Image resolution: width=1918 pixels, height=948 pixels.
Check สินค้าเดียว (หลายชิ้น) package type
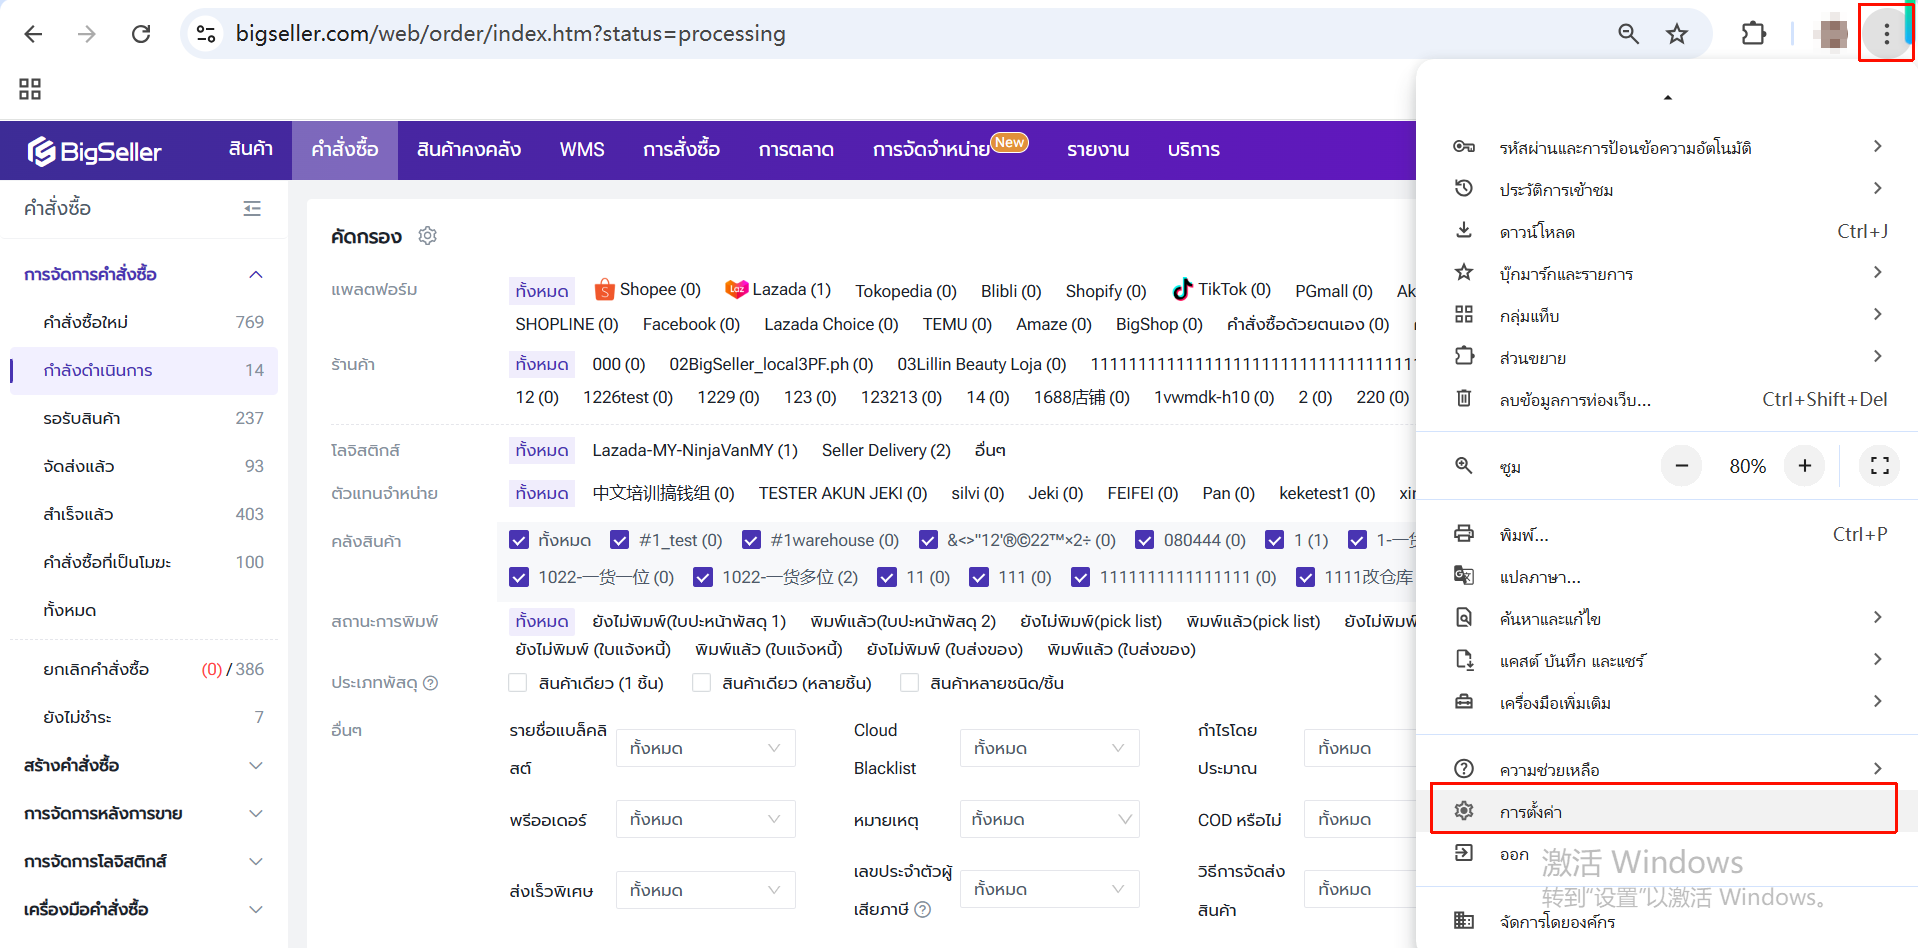point(702,683)
